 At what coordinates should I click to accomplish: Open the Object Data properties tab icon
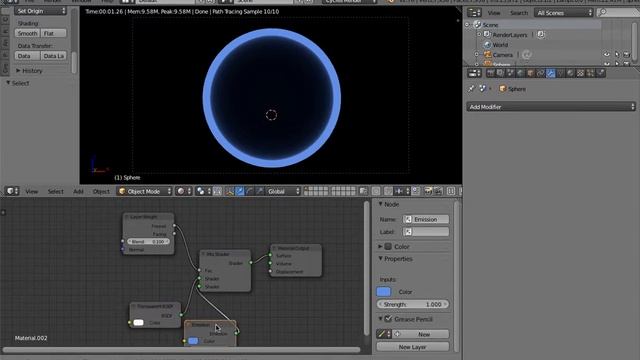[560, 73]
